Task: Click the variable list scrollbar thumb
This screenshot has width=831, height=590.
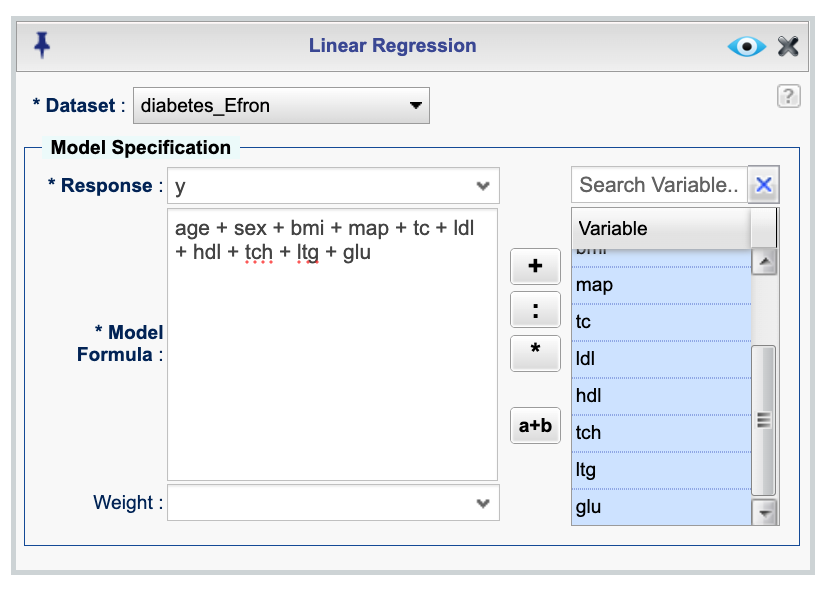Action: (x=764, y=420)
